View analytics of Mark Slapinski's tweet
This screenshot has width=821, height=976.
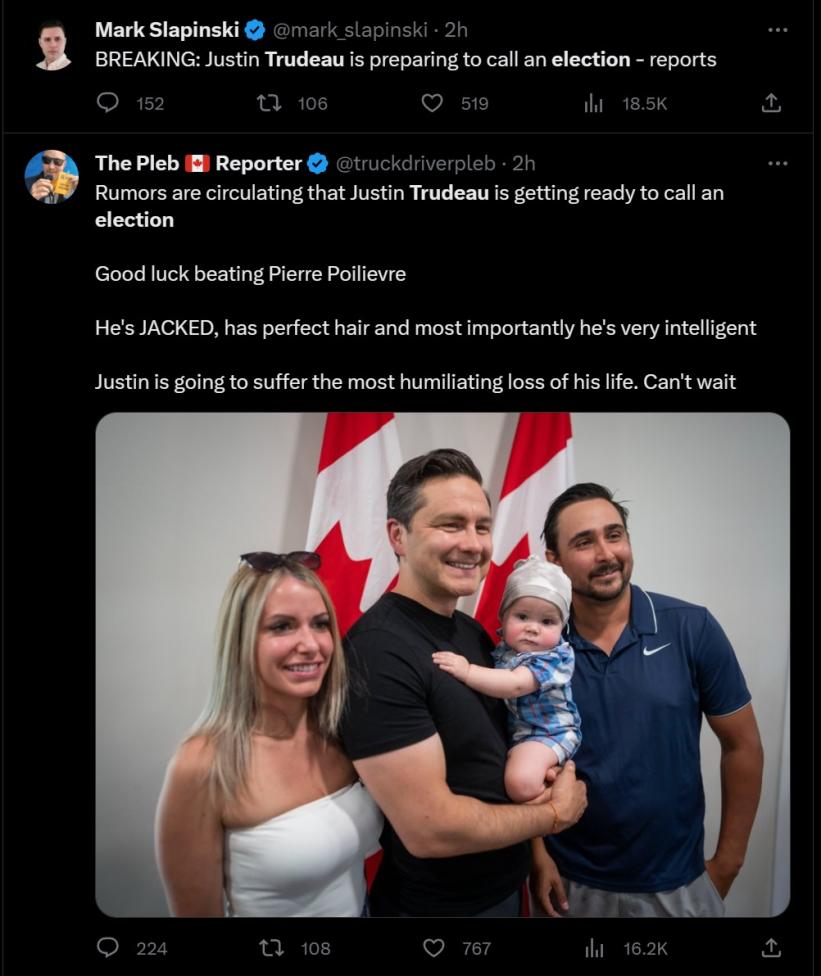point(594,103)
